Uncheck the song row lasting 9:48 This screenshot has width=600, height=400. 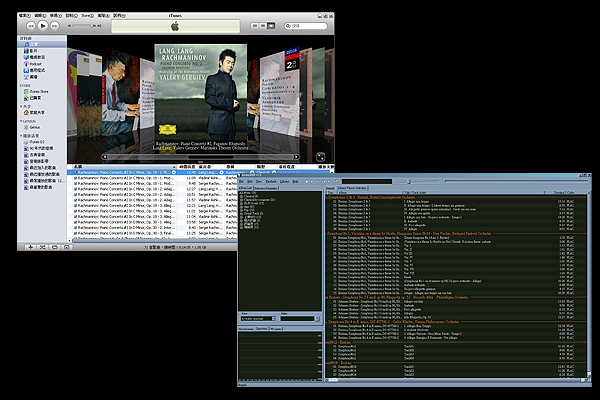click(75, 183)
